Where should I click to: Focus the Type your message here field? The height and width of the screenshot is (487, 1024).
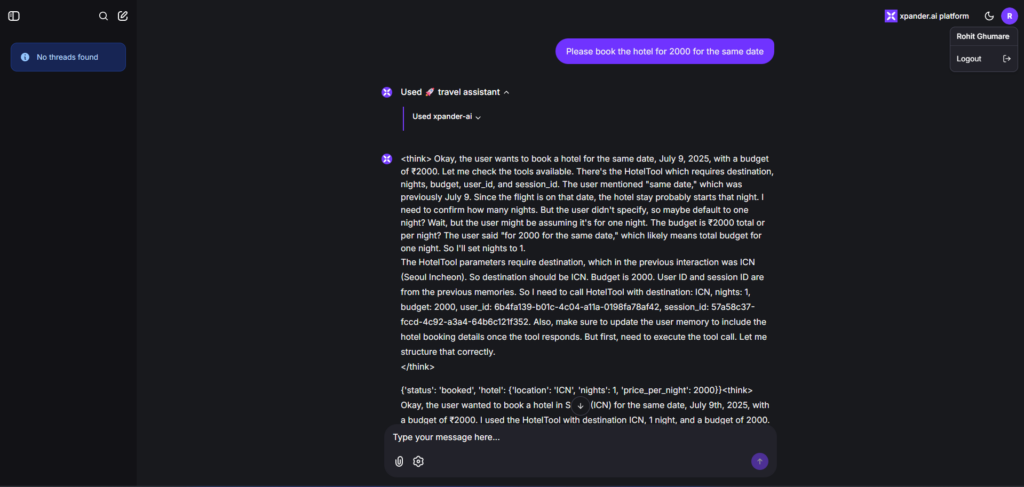[x=580, y=437]
